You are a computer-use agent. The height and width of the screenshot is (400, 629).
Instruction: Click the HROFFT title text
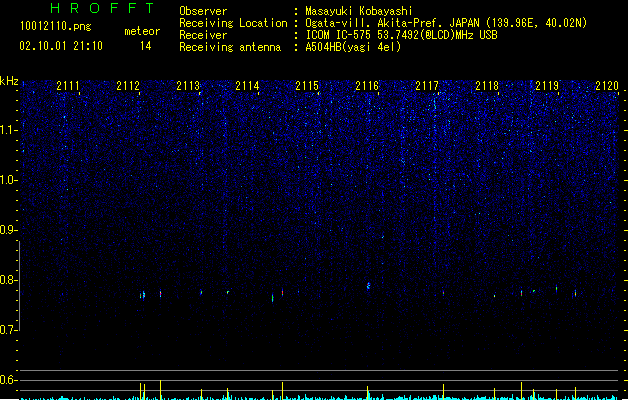(102, 8)
